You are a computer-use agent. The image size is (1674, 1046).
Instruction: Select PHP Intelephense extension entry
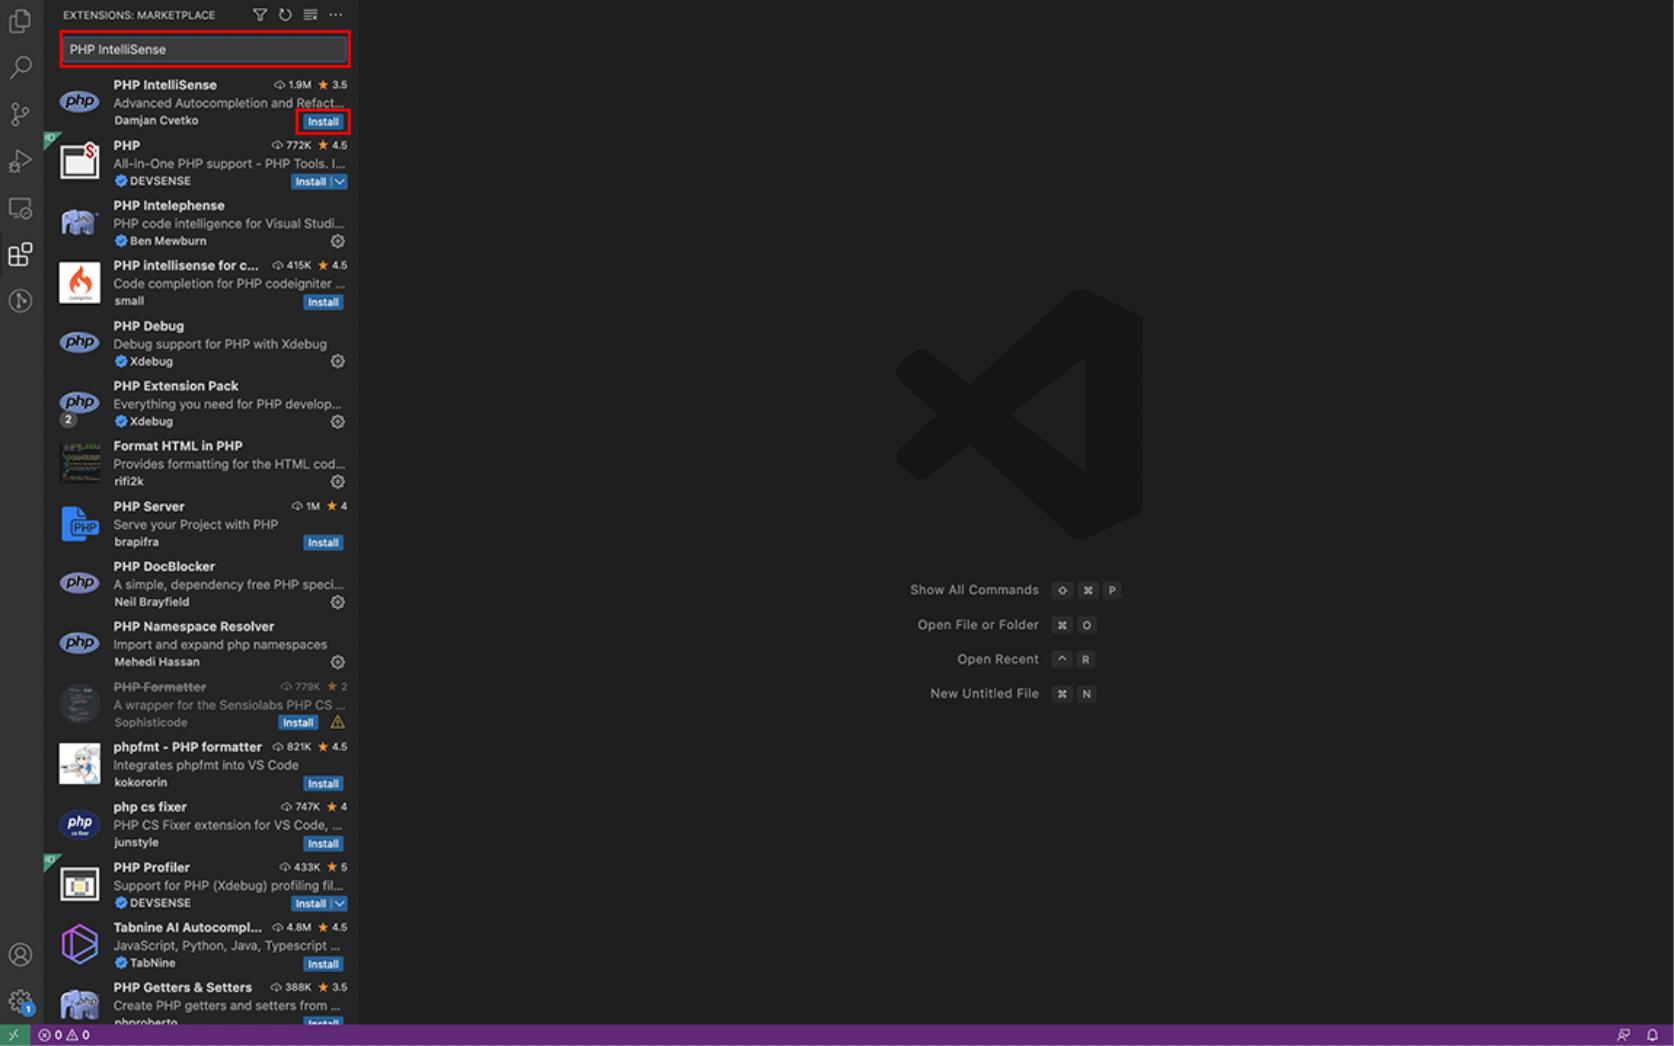click(x=201, y=223)
